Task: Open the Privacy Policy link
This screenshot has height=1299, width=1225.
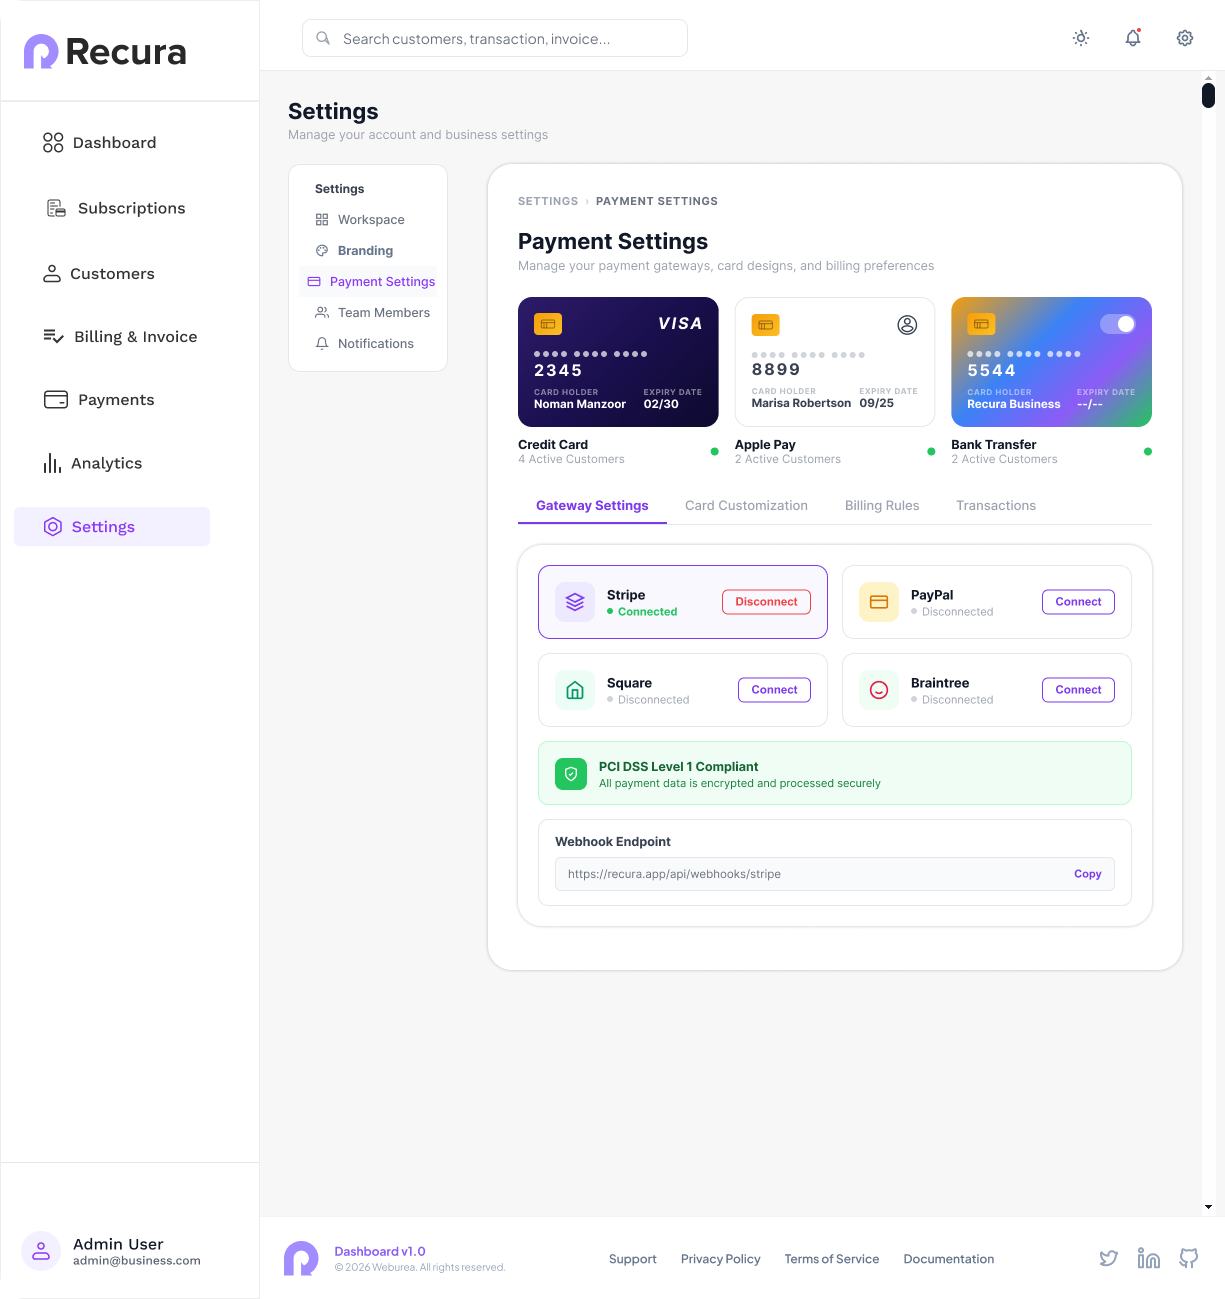Action: pos(720,1259)
